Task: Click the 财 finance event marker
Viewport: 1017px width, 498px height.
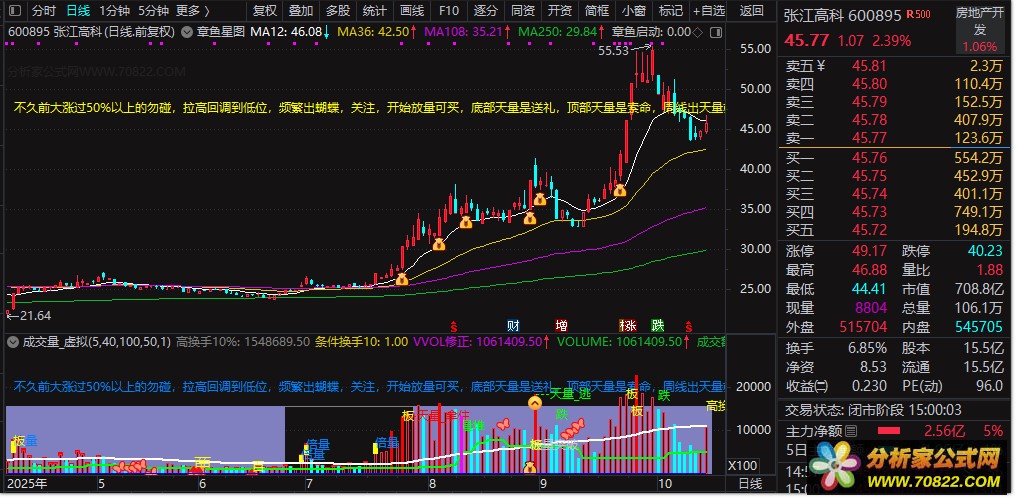Action: point(512,326)
